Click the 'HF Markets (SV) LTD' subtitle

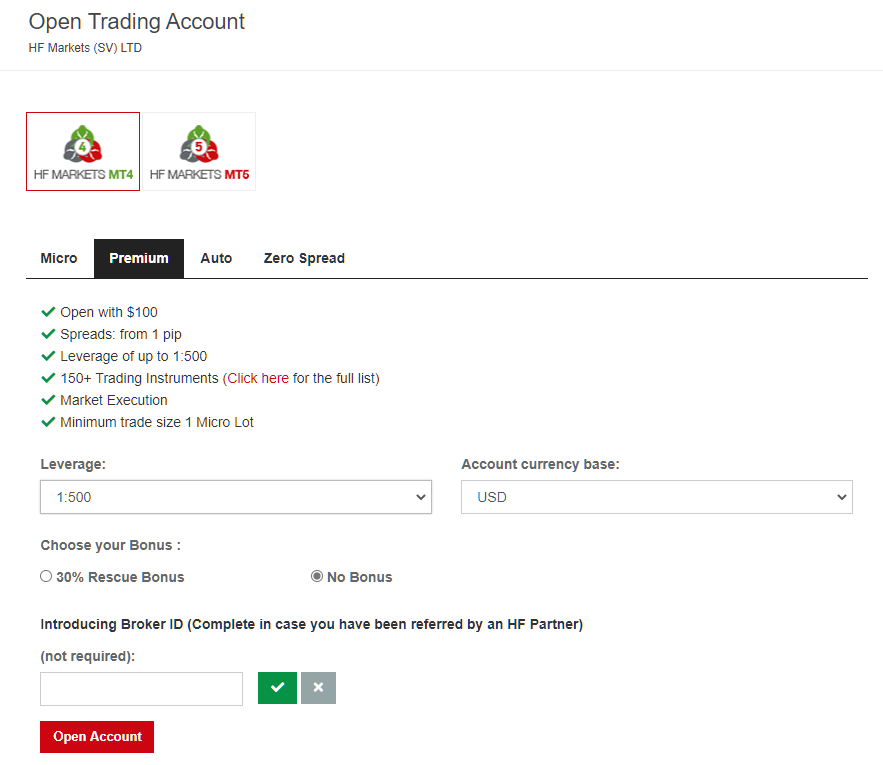click(x=85, y=48)
